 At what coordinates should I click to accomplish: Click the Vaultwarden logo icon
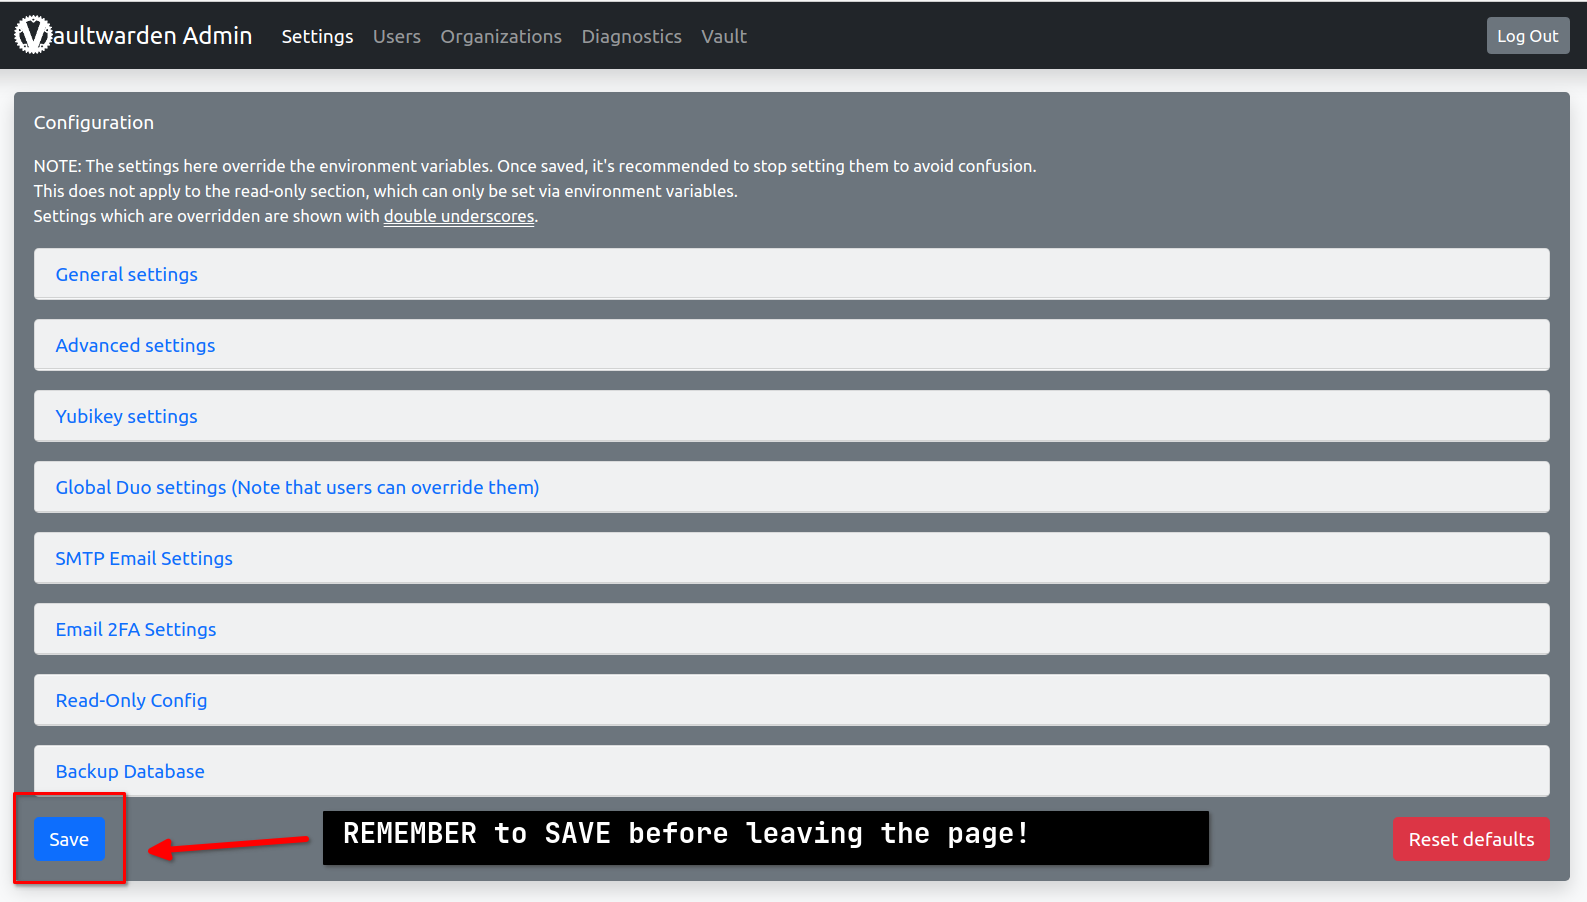pyautogui.click(x=33, y=35)
